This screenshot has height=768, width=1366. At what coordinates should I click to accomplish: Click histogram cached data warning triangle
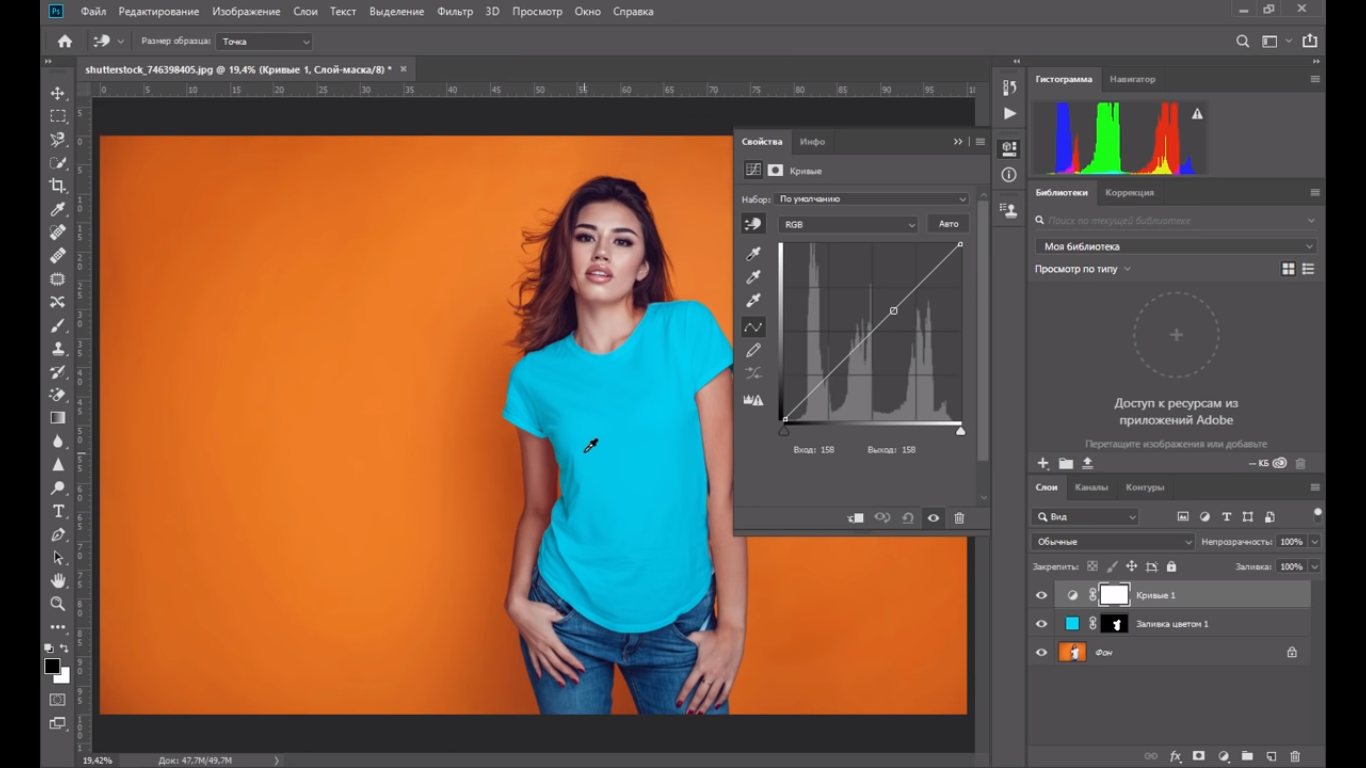(1197, 114)
